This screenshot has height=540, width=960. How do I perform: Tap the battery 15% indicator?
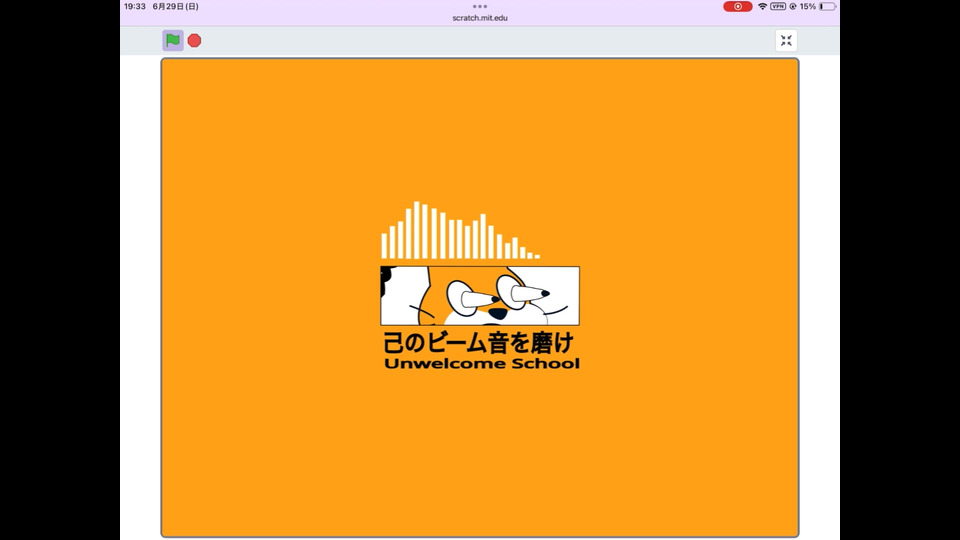click(817, 6)
